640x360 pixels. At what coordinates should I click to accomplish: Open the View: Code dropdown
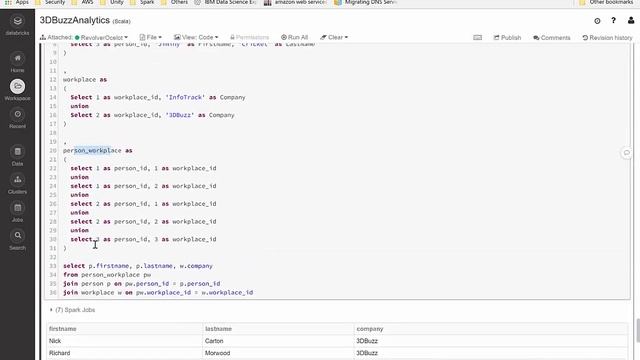click(x=196, y=37)
